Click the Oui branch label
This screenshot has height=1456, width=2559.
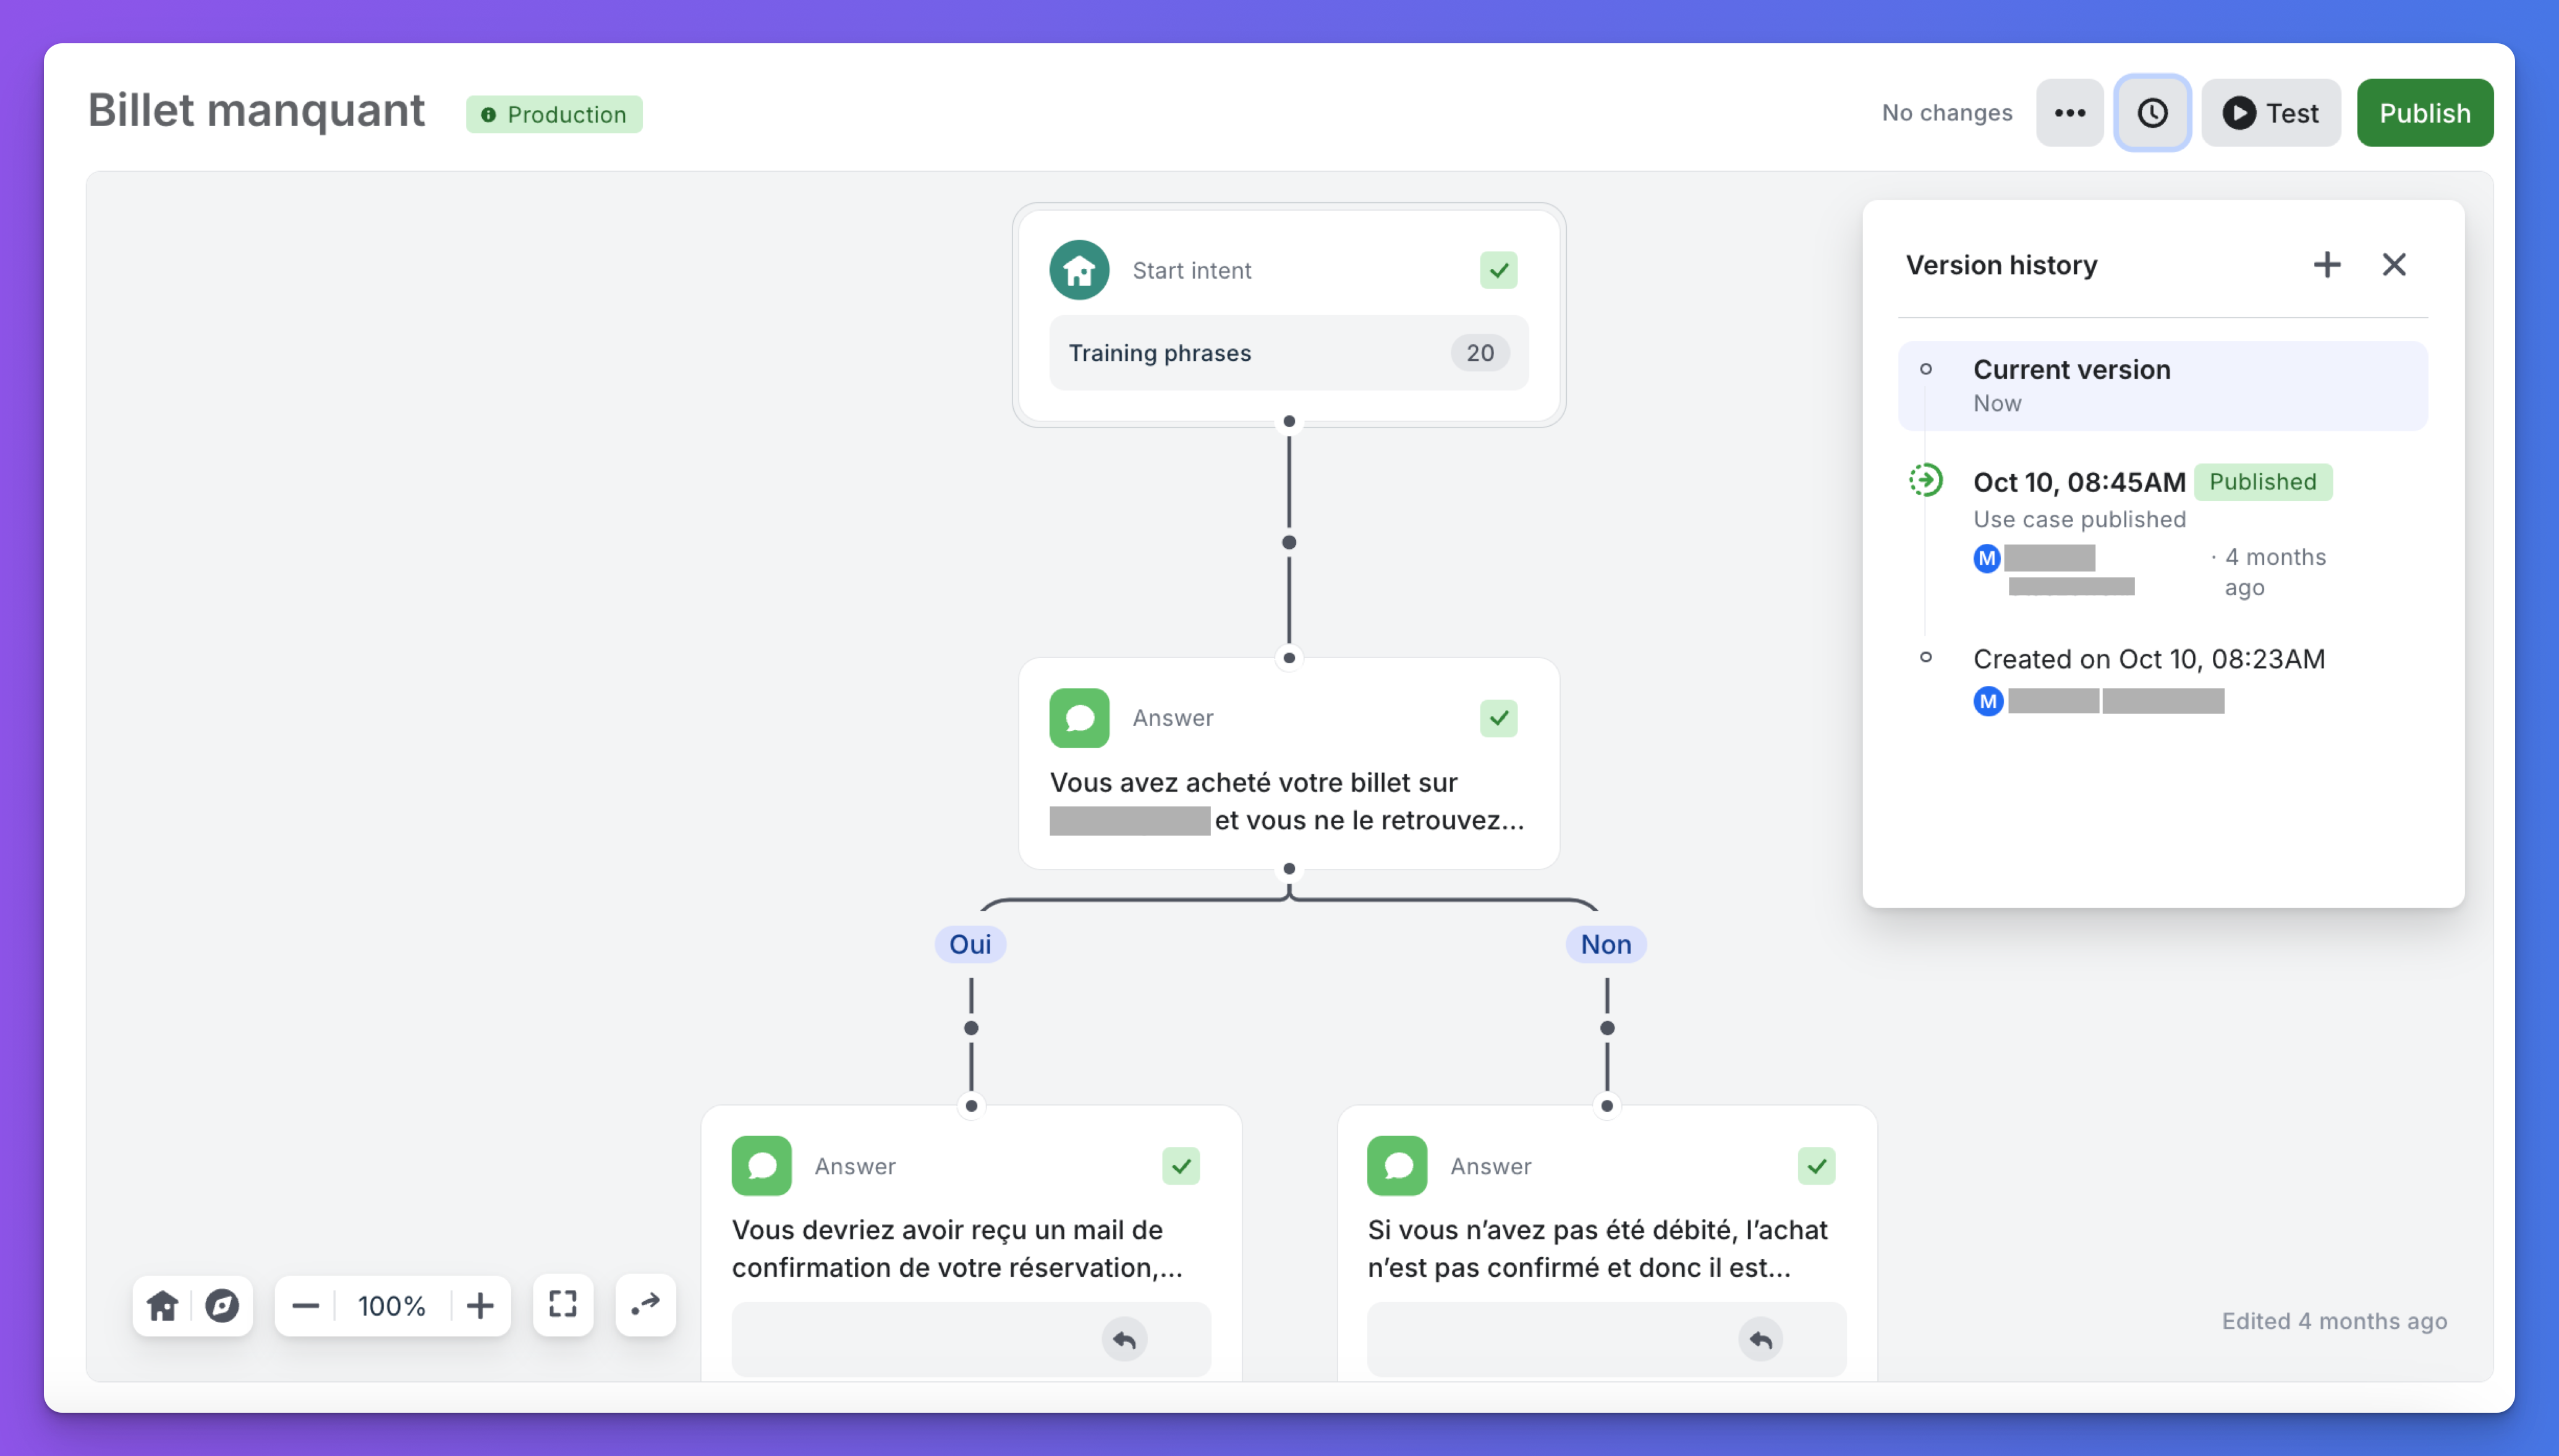(970, 944)
